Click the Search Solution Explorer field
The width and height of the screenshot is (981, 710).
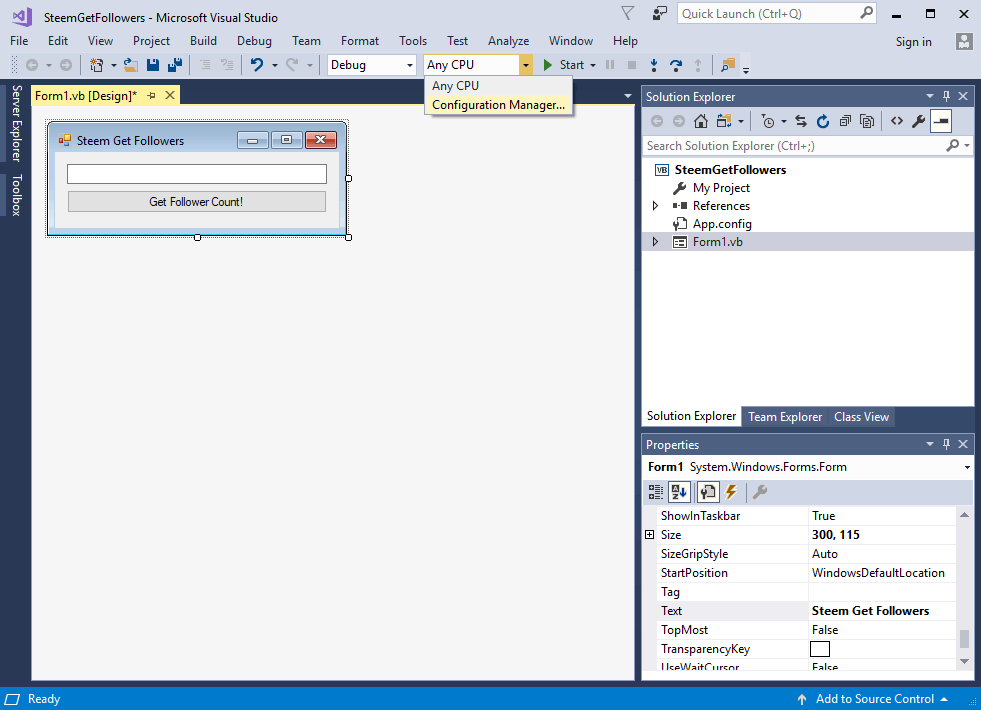click(x=795, y=146)
